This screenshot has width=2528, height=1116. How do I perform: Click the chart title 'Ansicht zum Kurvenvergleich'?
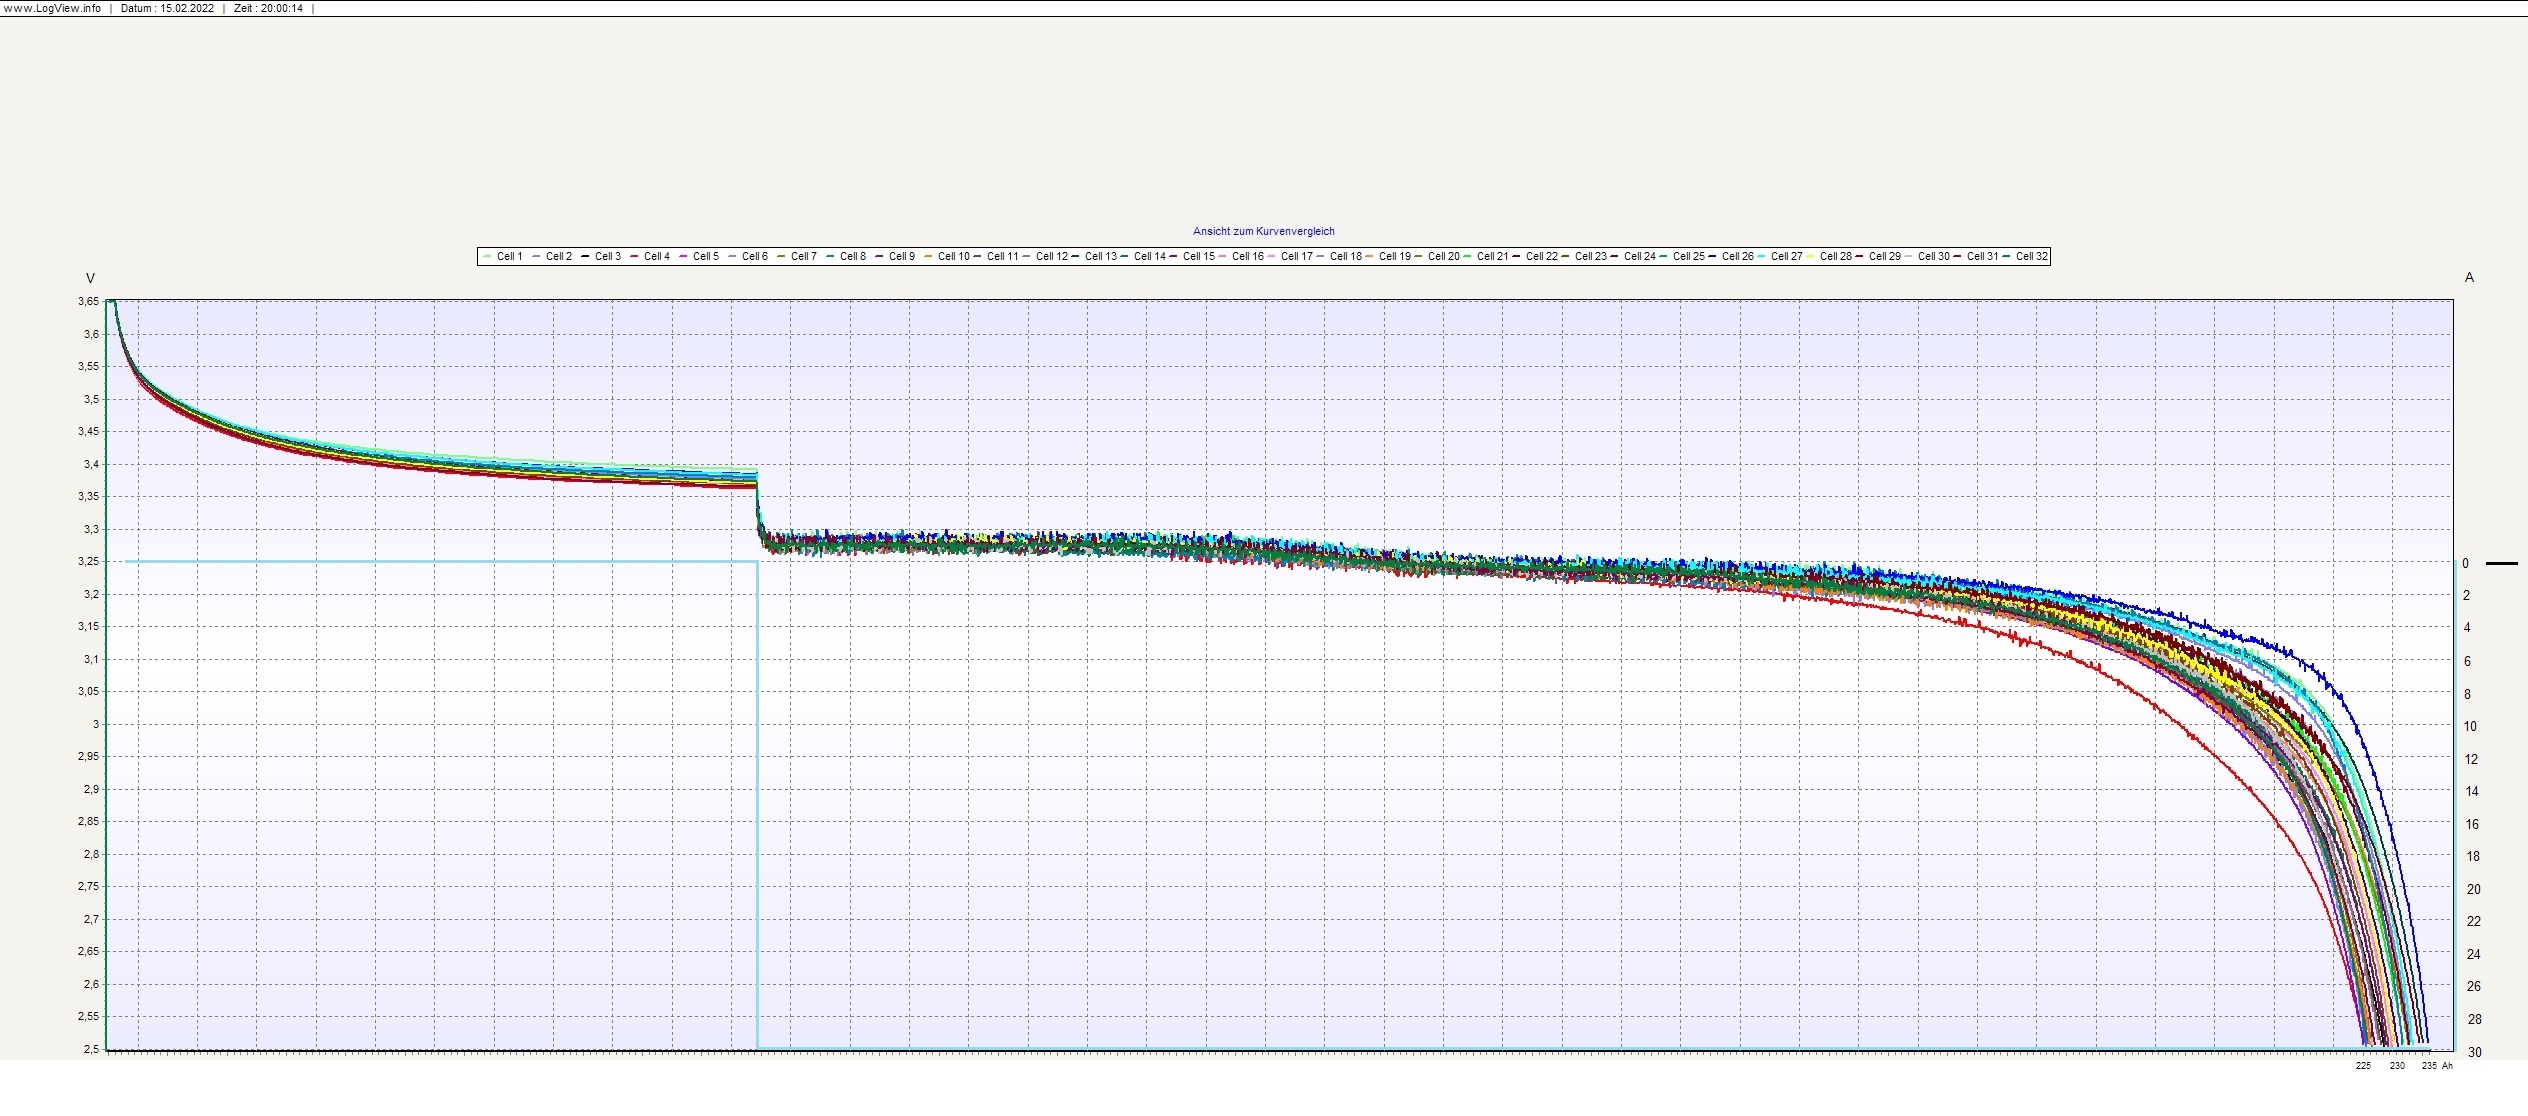coord(1264,232)
